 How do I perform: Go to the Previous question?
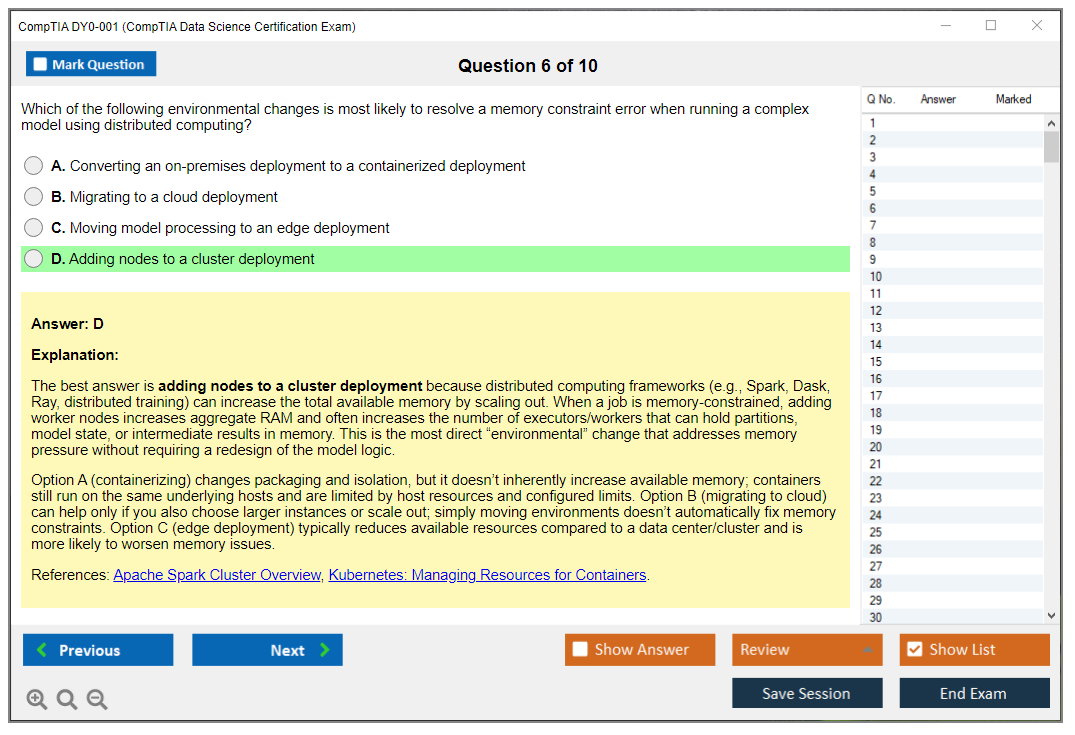click(x=98, y=650)
